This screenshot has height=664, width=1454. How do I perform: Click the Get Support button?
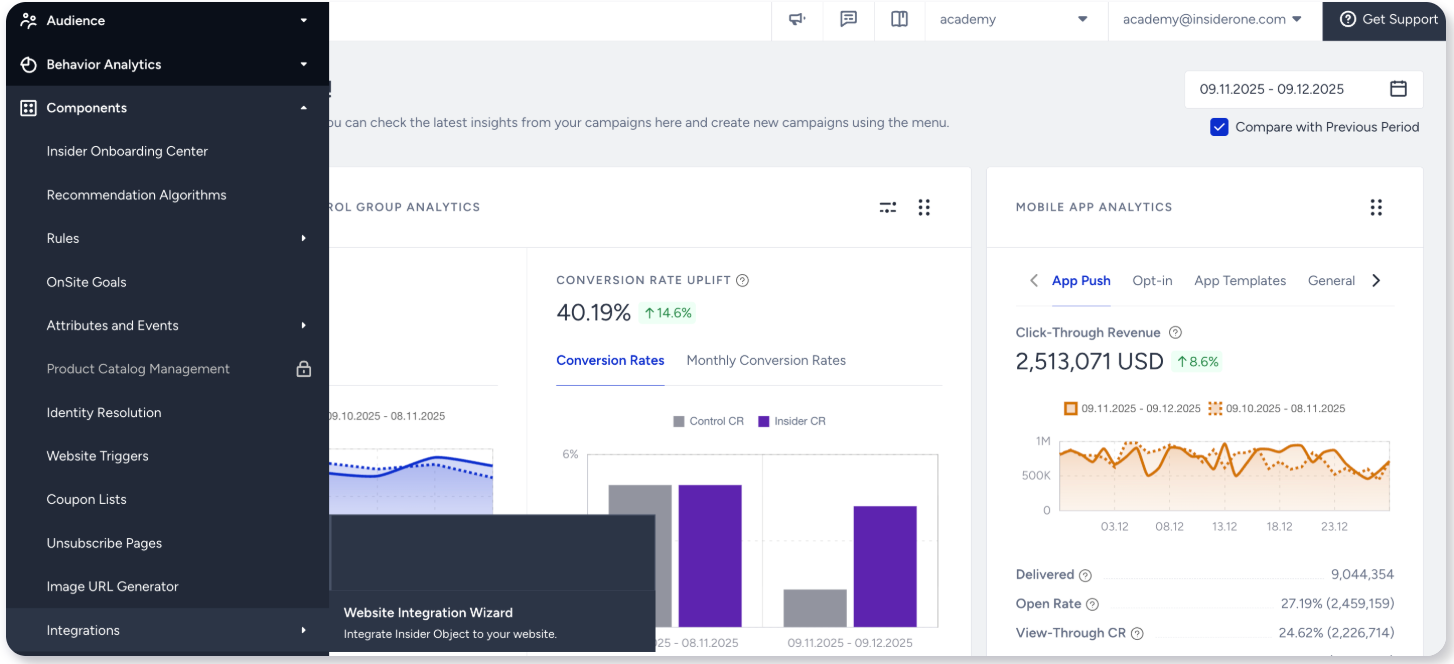(1386, 20)
